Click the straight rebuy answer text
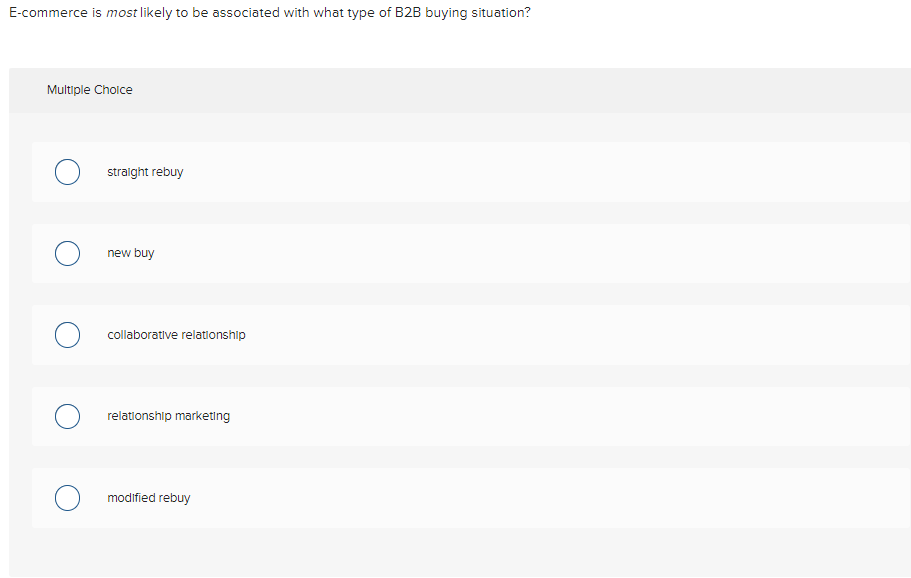This screenshot has height=578, width=911. (x=145, y=172)
